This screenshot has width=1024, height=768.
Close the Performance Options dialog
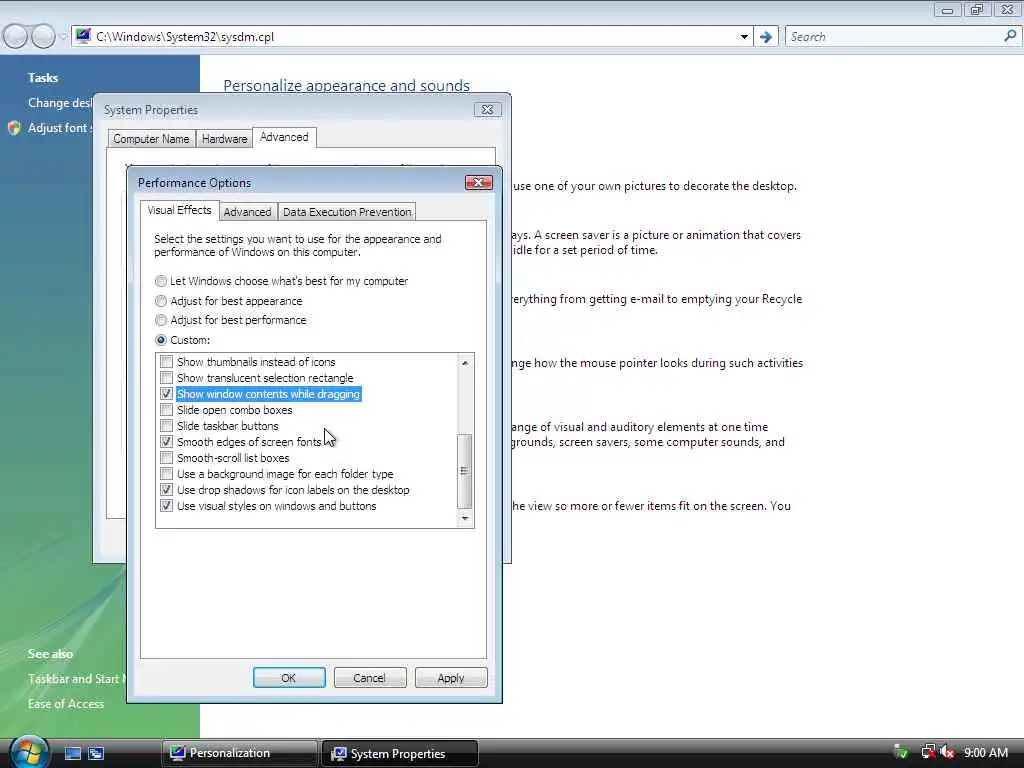478,183
